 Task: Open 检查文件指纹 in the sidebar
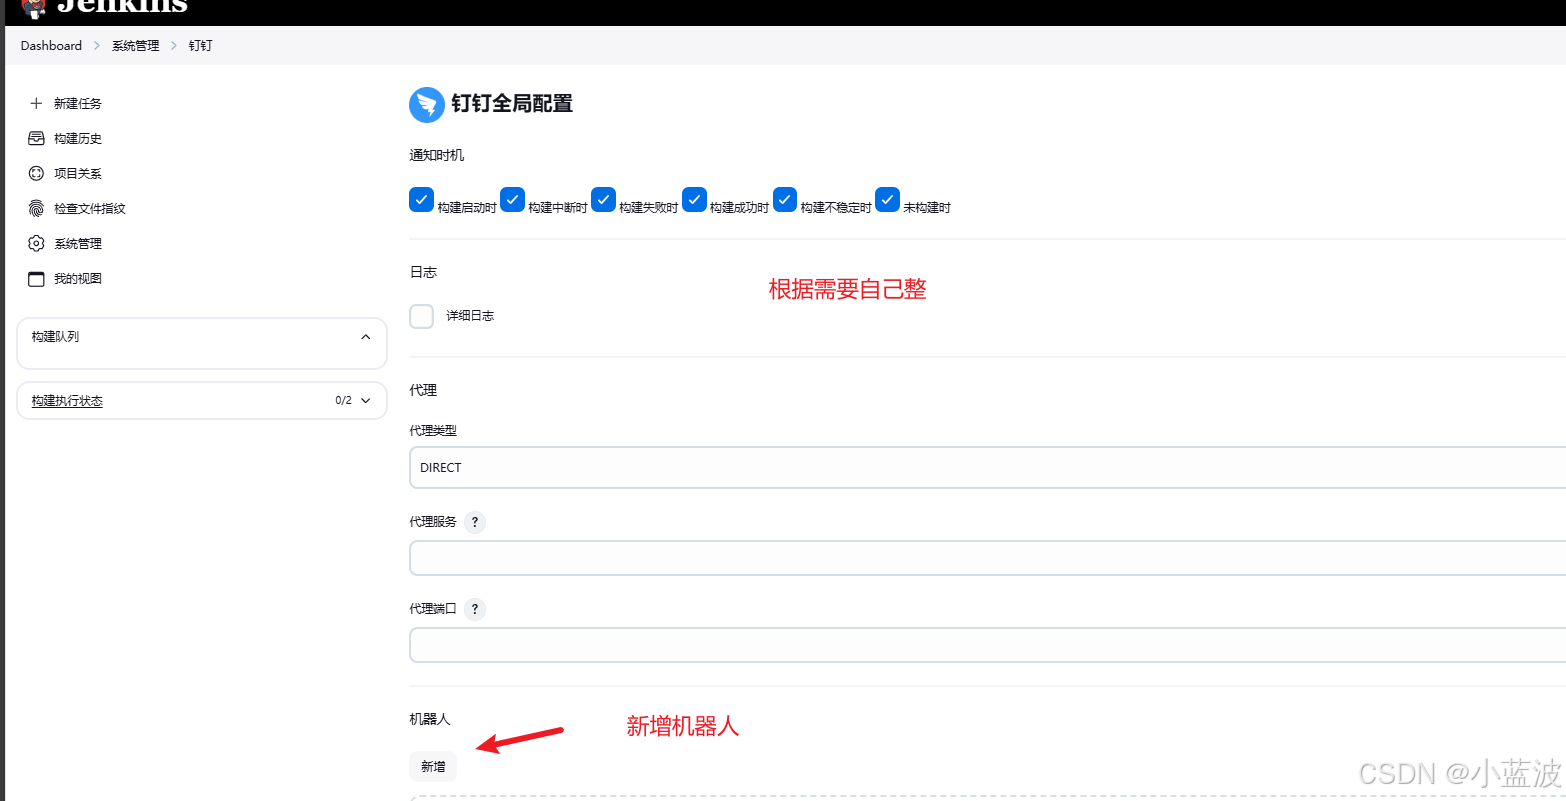[x=89, y=208]
